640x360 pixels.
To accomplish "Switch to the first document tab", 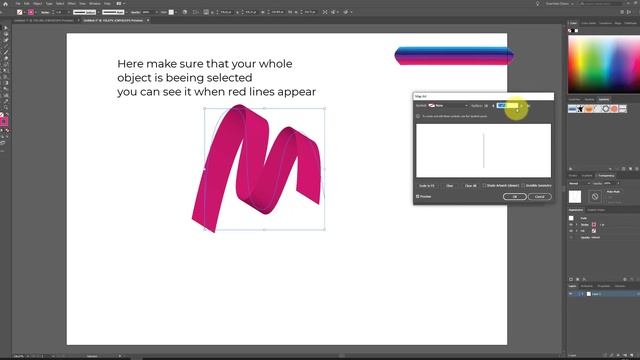I will pyautogui.click(x=44, y=20).
